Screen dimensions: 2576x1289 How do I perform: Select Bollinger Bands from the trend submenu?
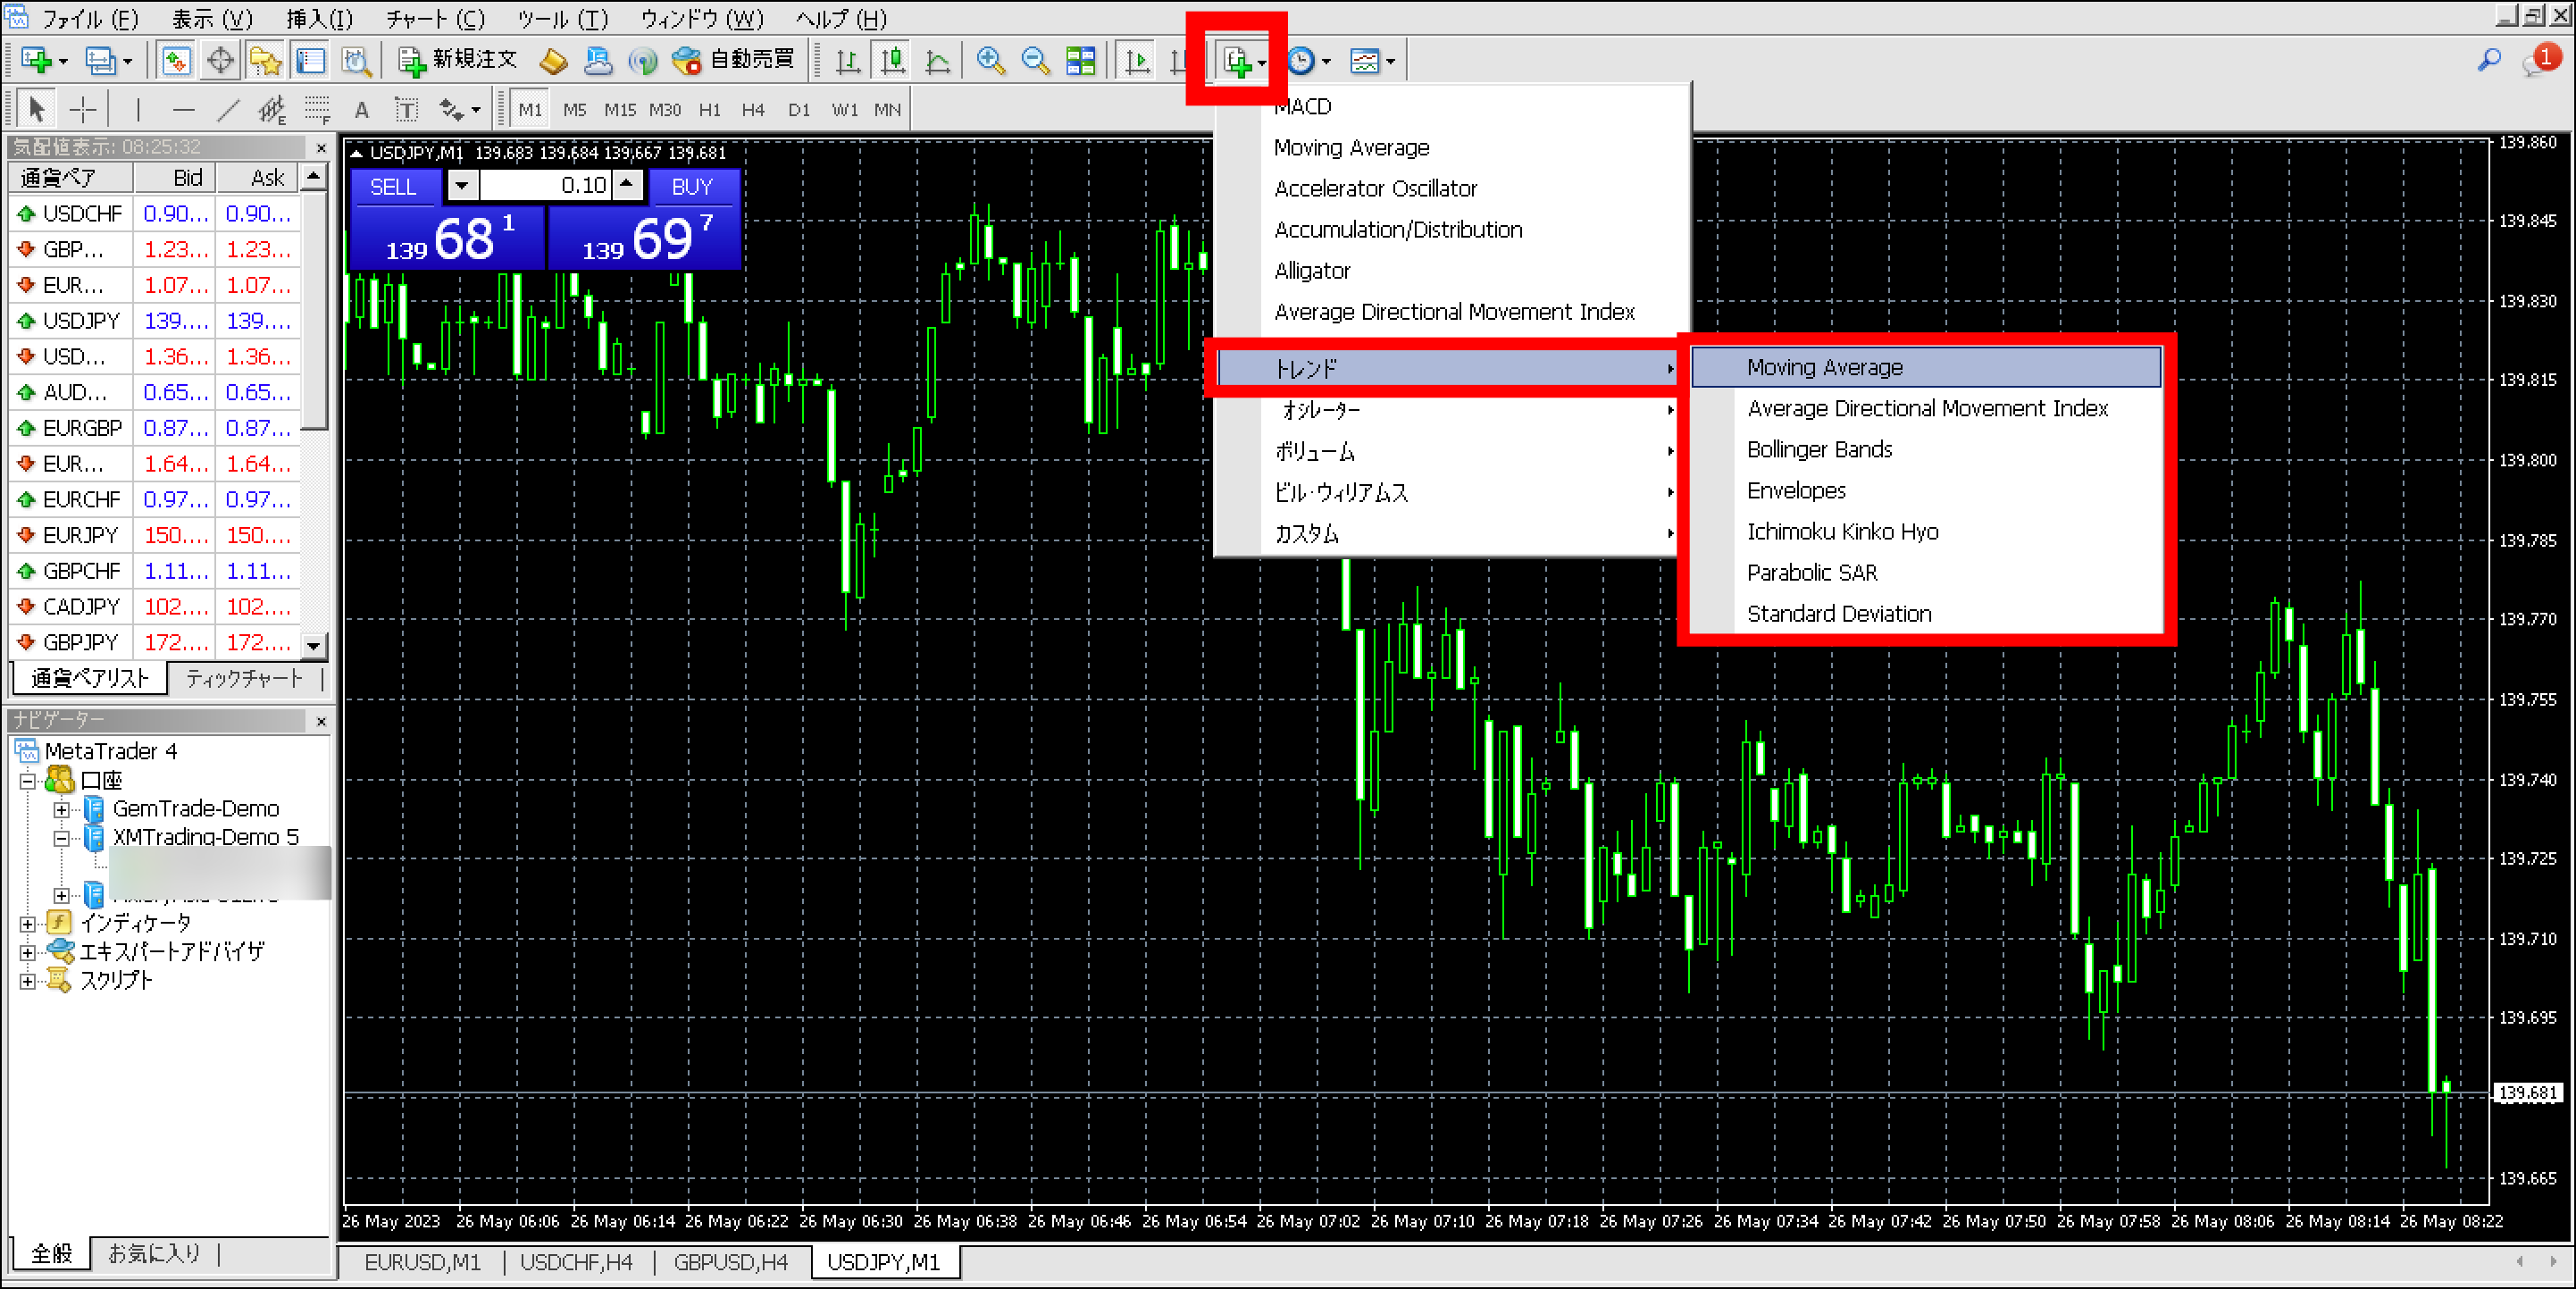[x=1819, y=449]
